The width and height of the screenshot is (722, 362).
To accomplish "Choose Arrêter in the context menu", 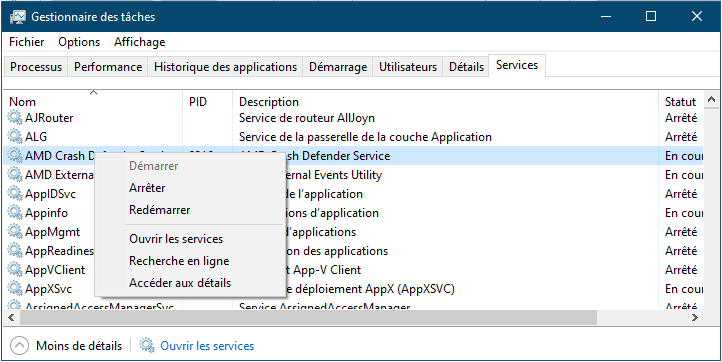I will click(x=189, y=188).
